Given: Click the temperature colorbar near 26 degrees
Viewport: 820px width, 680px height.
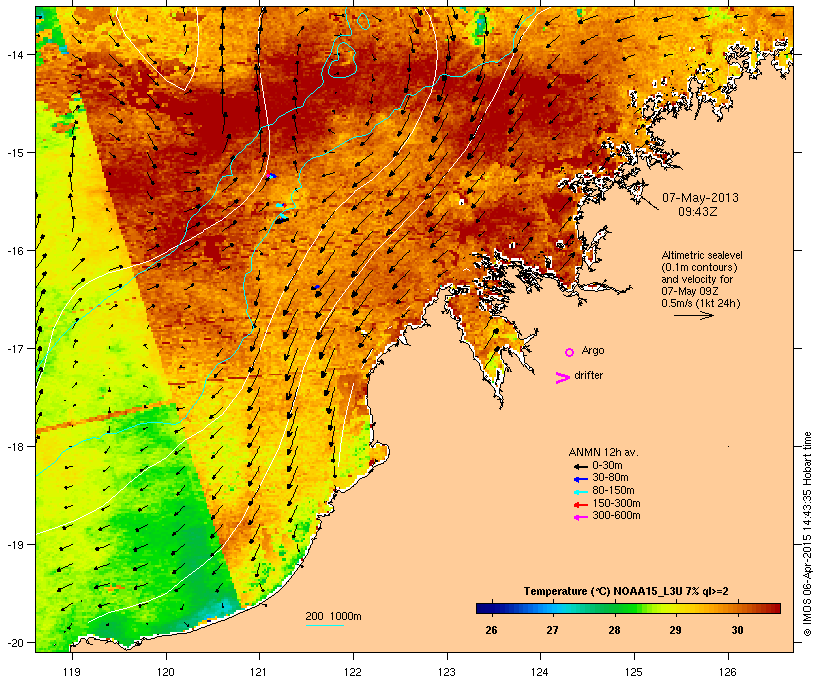Looking at the screenshot, I should coord(491,608).
